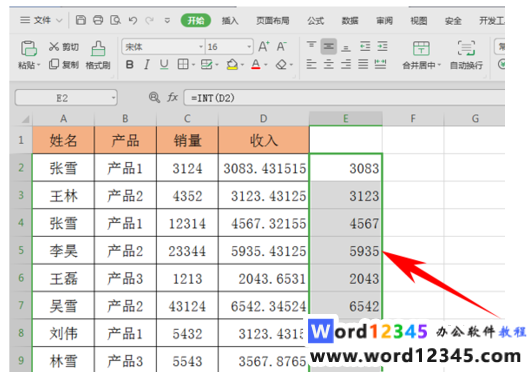The width and height of the screenshot is (531, 372).
Task: Click cell containing 3083.431515
Action: 264,168
